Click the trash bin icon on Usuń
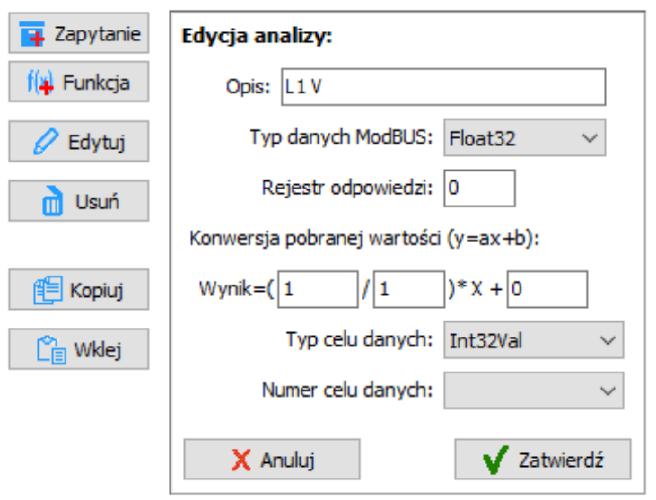This screenshot has width=656, height=500. (52, 201)
